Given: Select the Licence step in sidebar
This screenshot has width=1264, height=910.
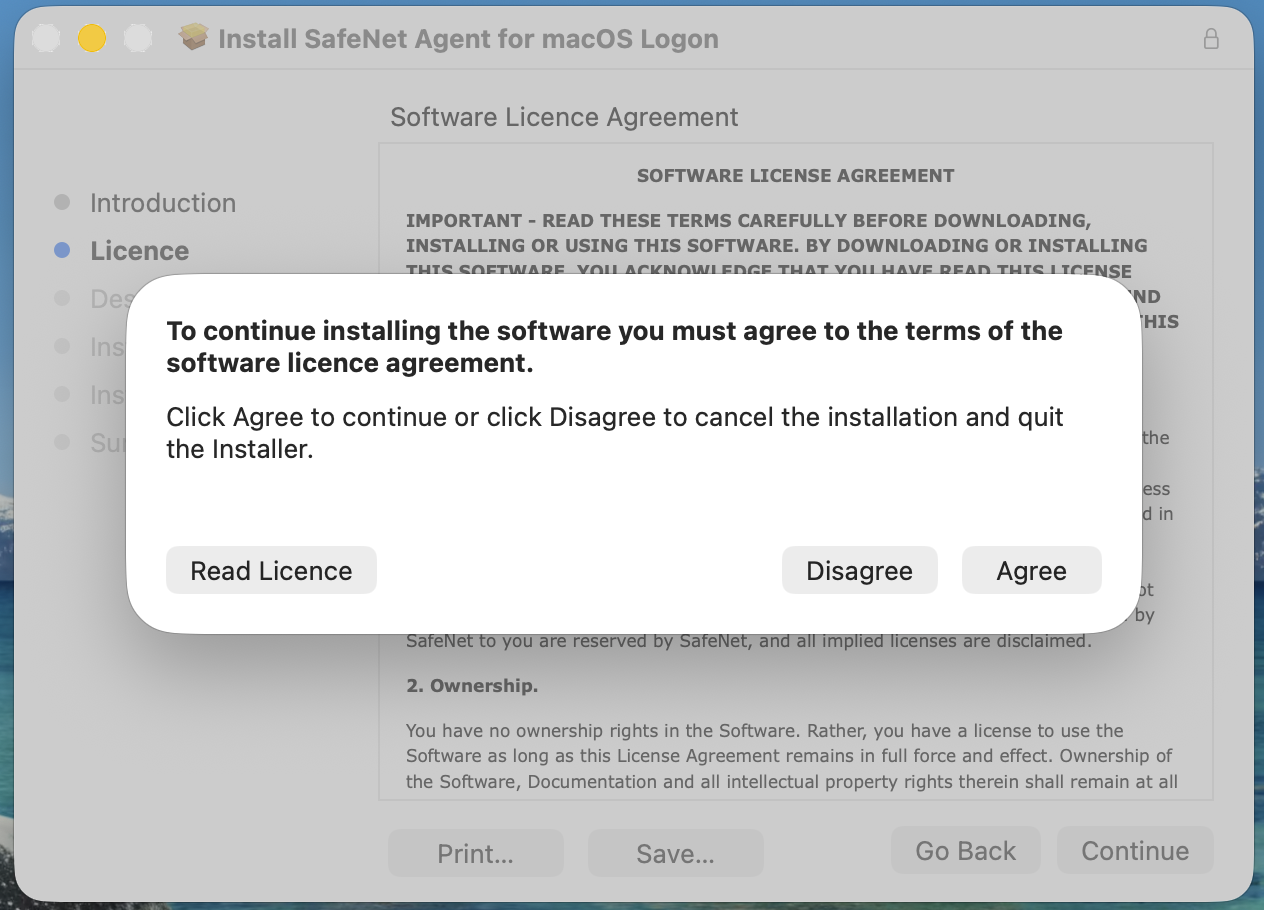Looking at the screenshot, I should tap(139, 251).
